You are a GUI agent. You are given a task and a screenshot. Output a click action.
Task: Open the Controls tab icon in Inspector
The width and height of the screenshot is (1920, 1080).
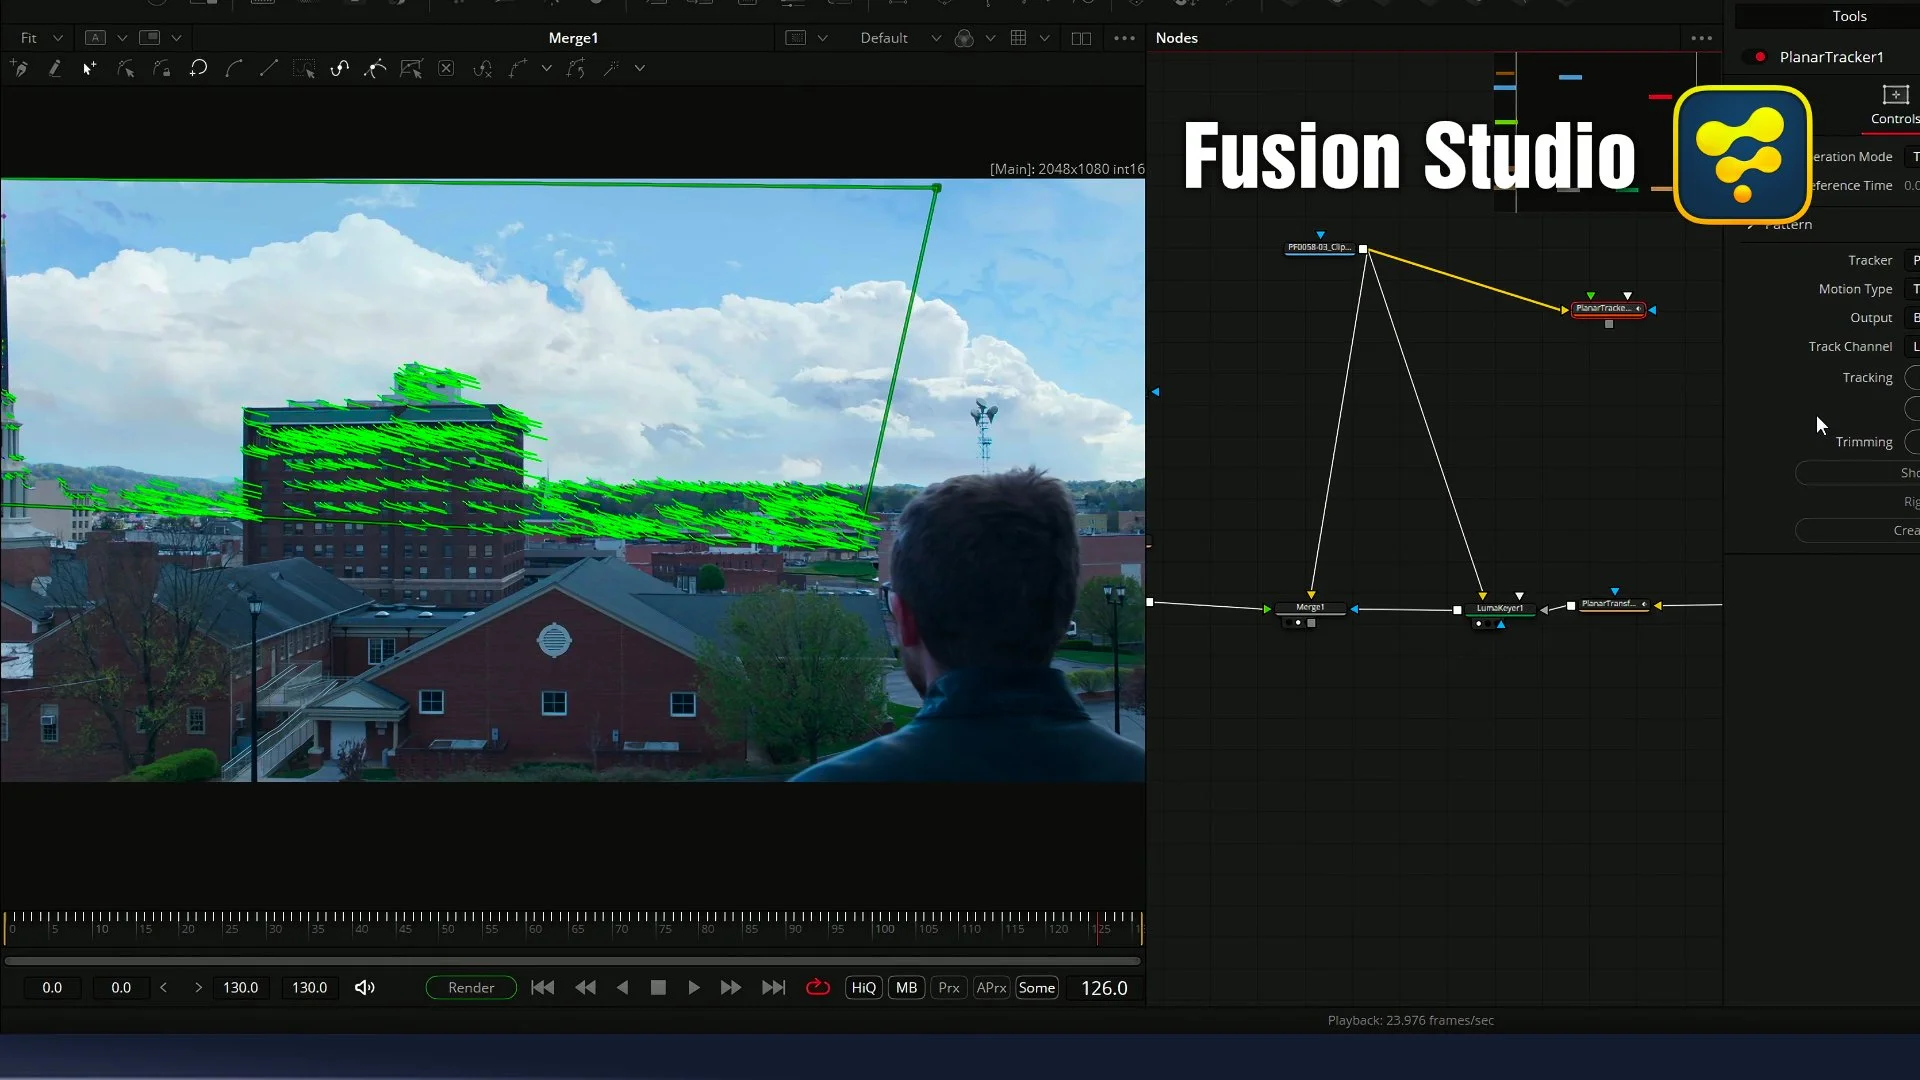[x=1895, y=95]
